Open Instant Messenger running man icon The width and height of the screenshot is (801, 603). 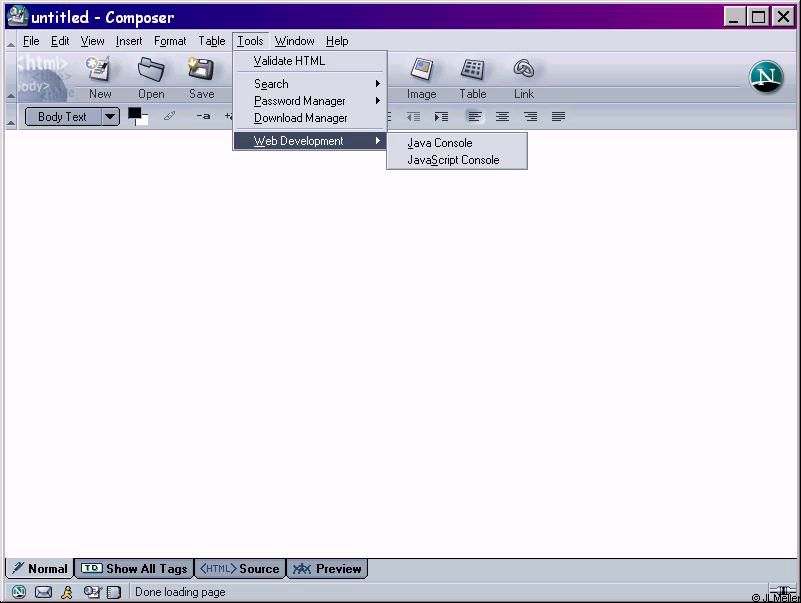tap(67, 592)
